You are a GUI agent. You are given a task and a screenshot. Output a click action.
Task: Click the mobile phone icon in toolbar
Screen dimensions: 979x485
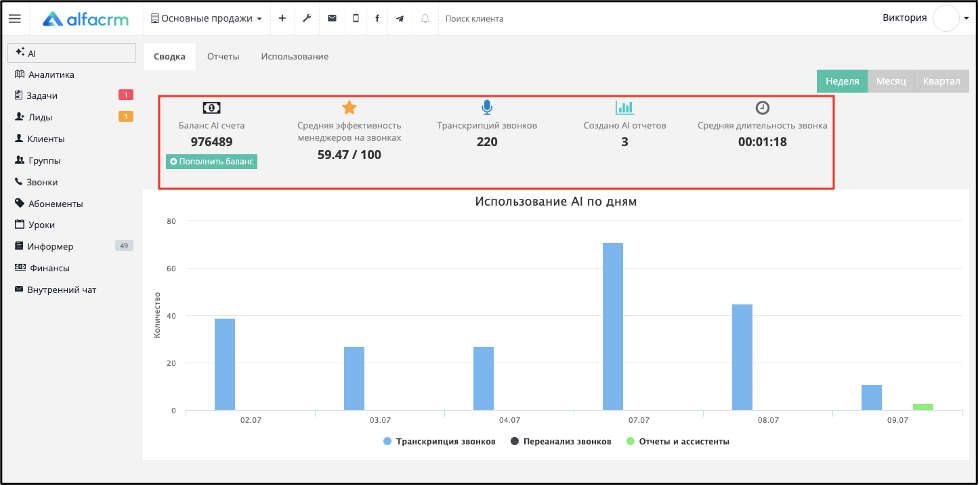pos(356,19)
